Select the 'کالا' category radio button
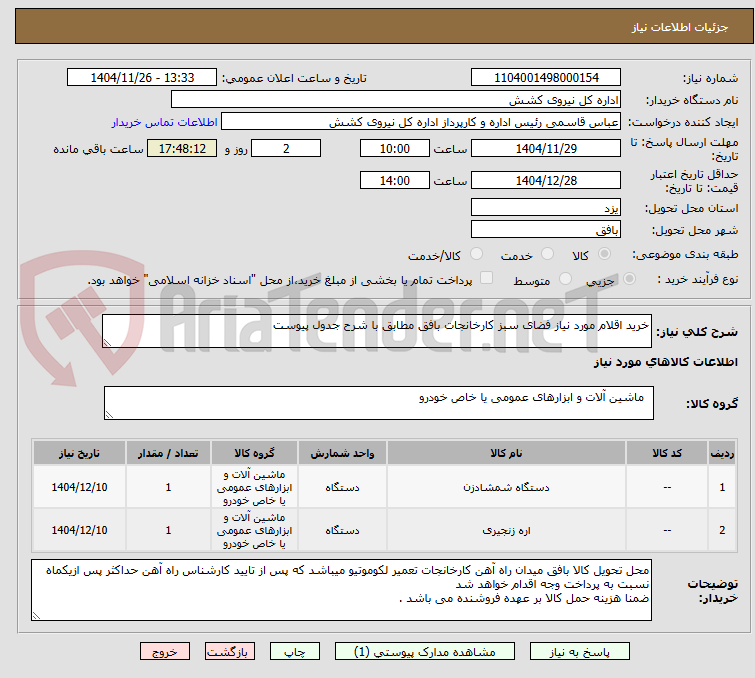 604,254
